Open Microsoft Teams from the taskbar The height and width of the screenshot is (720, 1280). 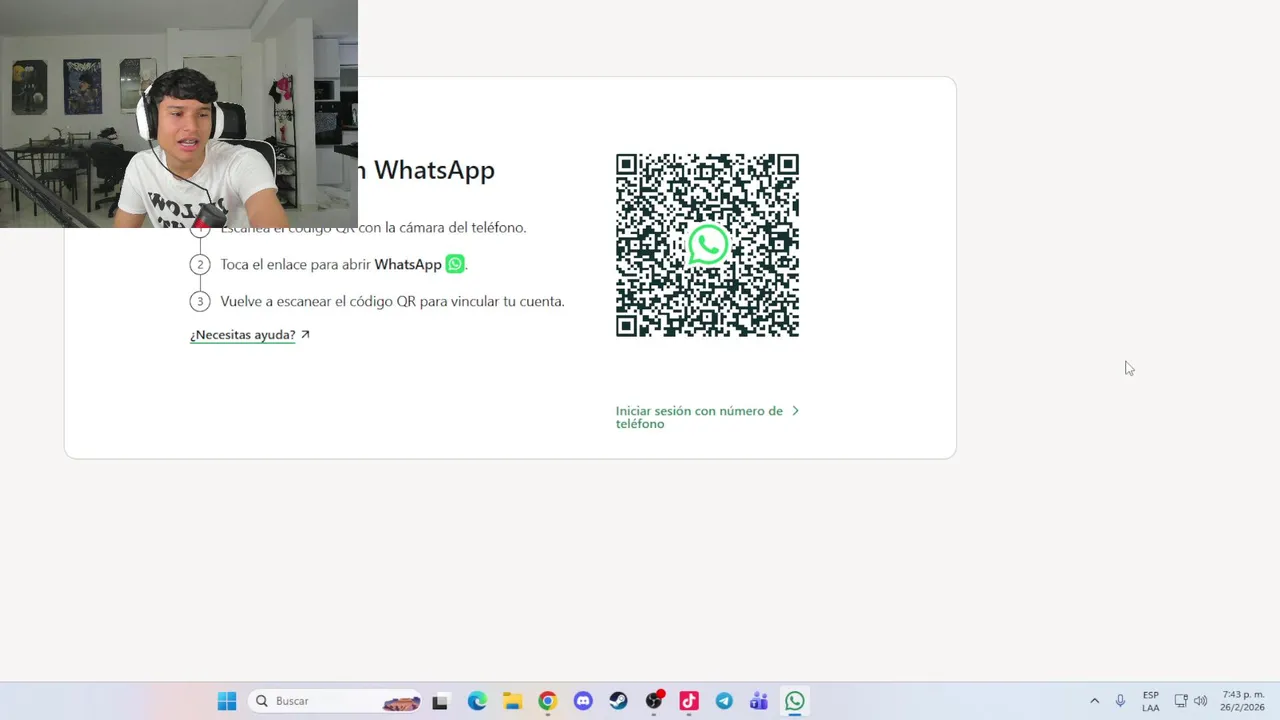point(759,701)
